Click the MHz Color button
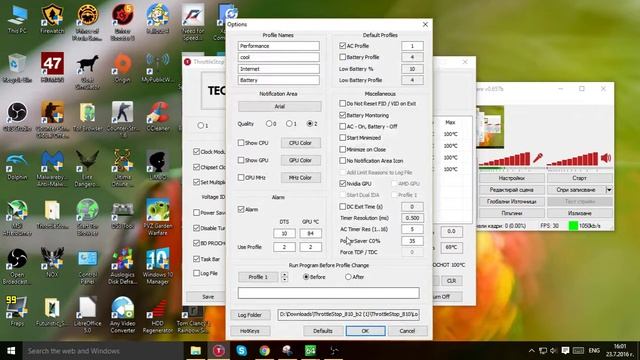 [x=300, y=178]
